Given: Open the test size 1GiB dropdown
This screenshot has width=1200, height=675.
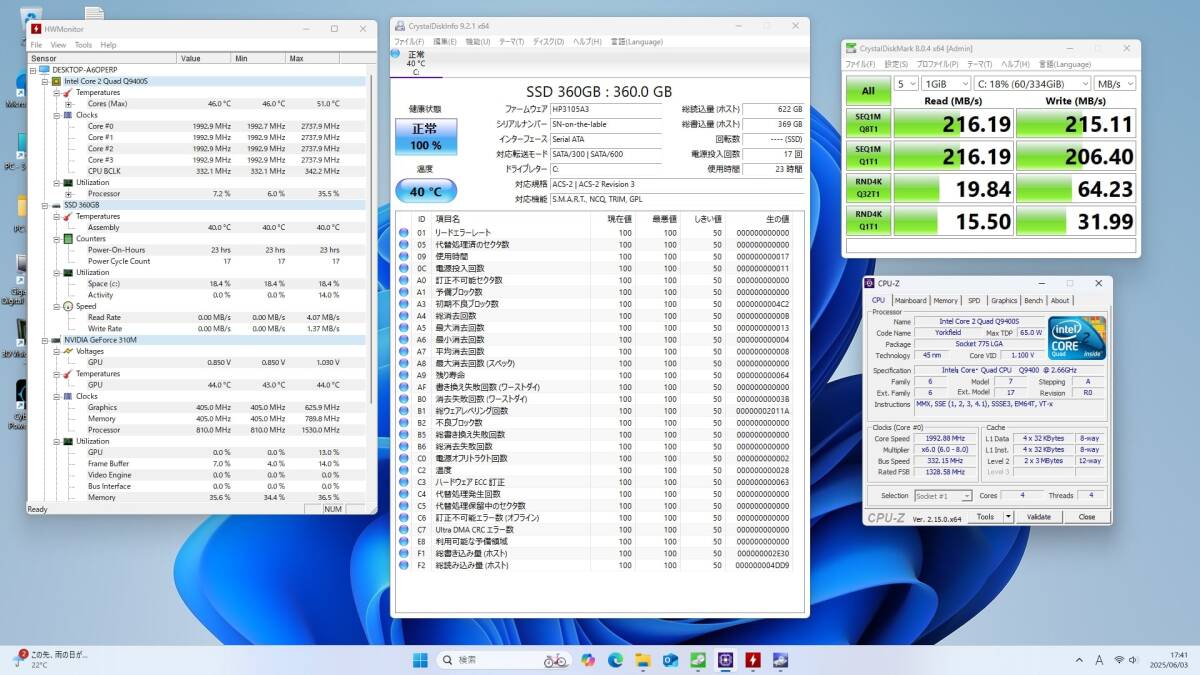Looking at the screenshot, I should tap(945, 84).
